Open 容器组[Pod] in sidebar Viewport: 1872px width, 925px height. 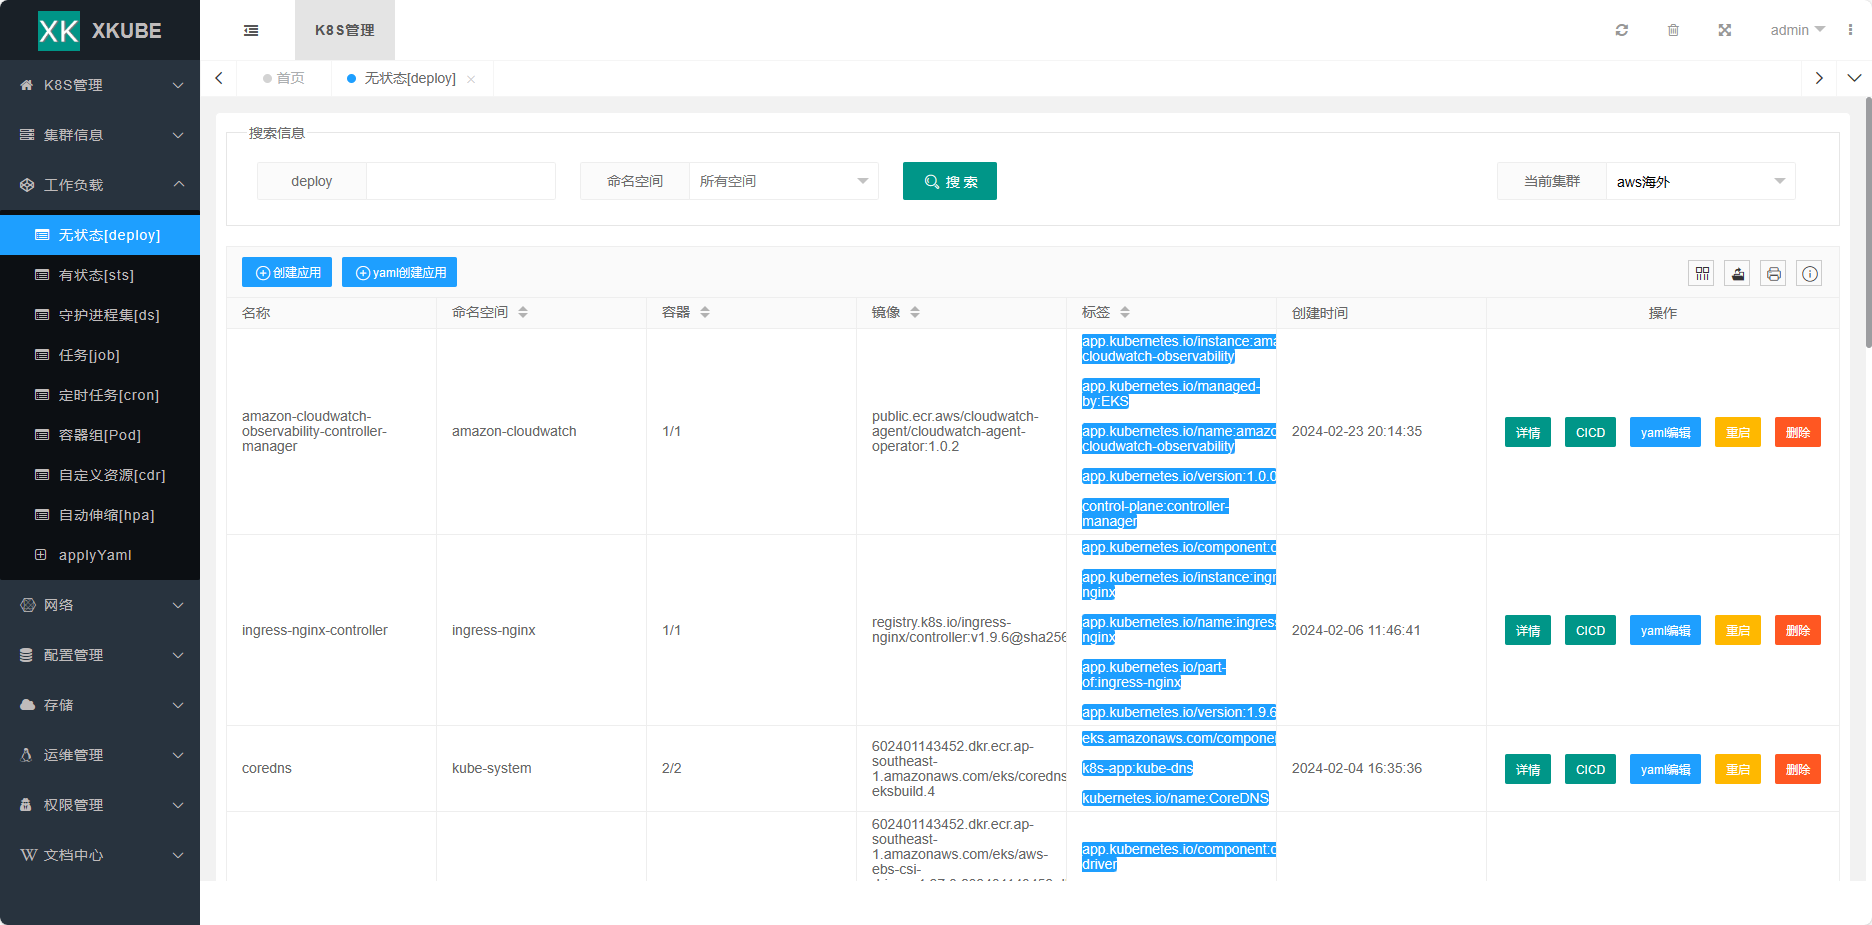[100, 435]
